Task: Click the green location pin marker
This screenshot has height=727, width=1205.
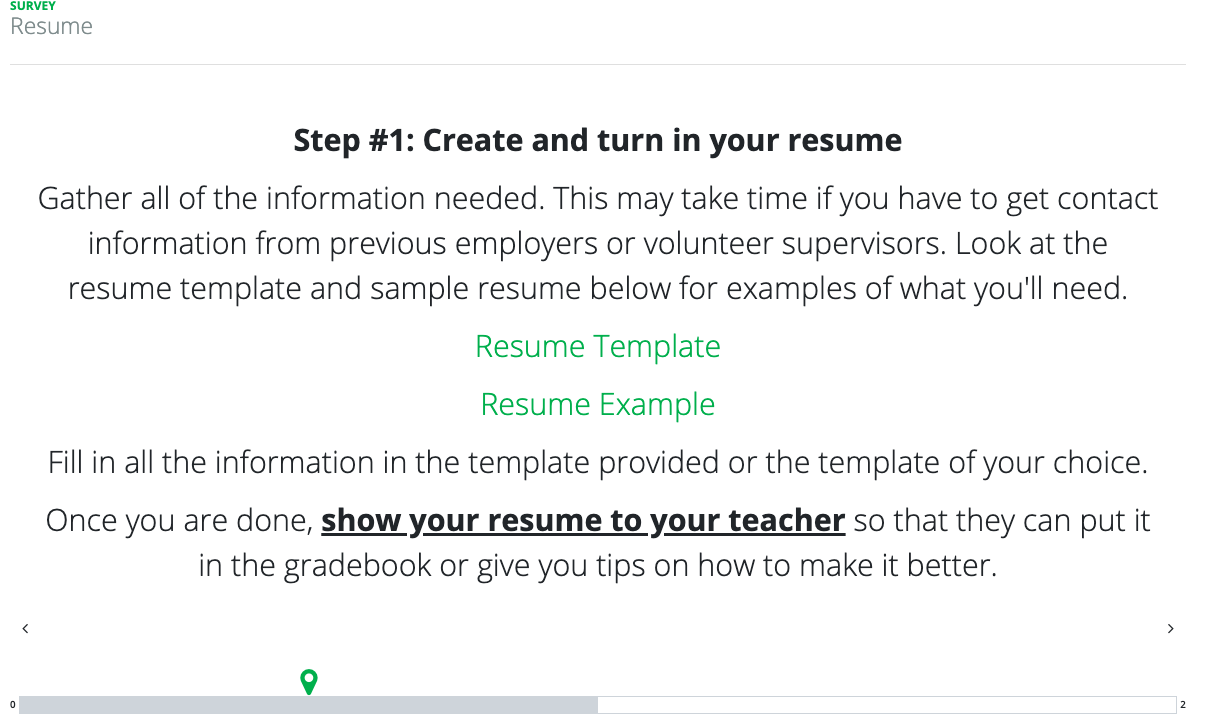Action: coord(309,682)
